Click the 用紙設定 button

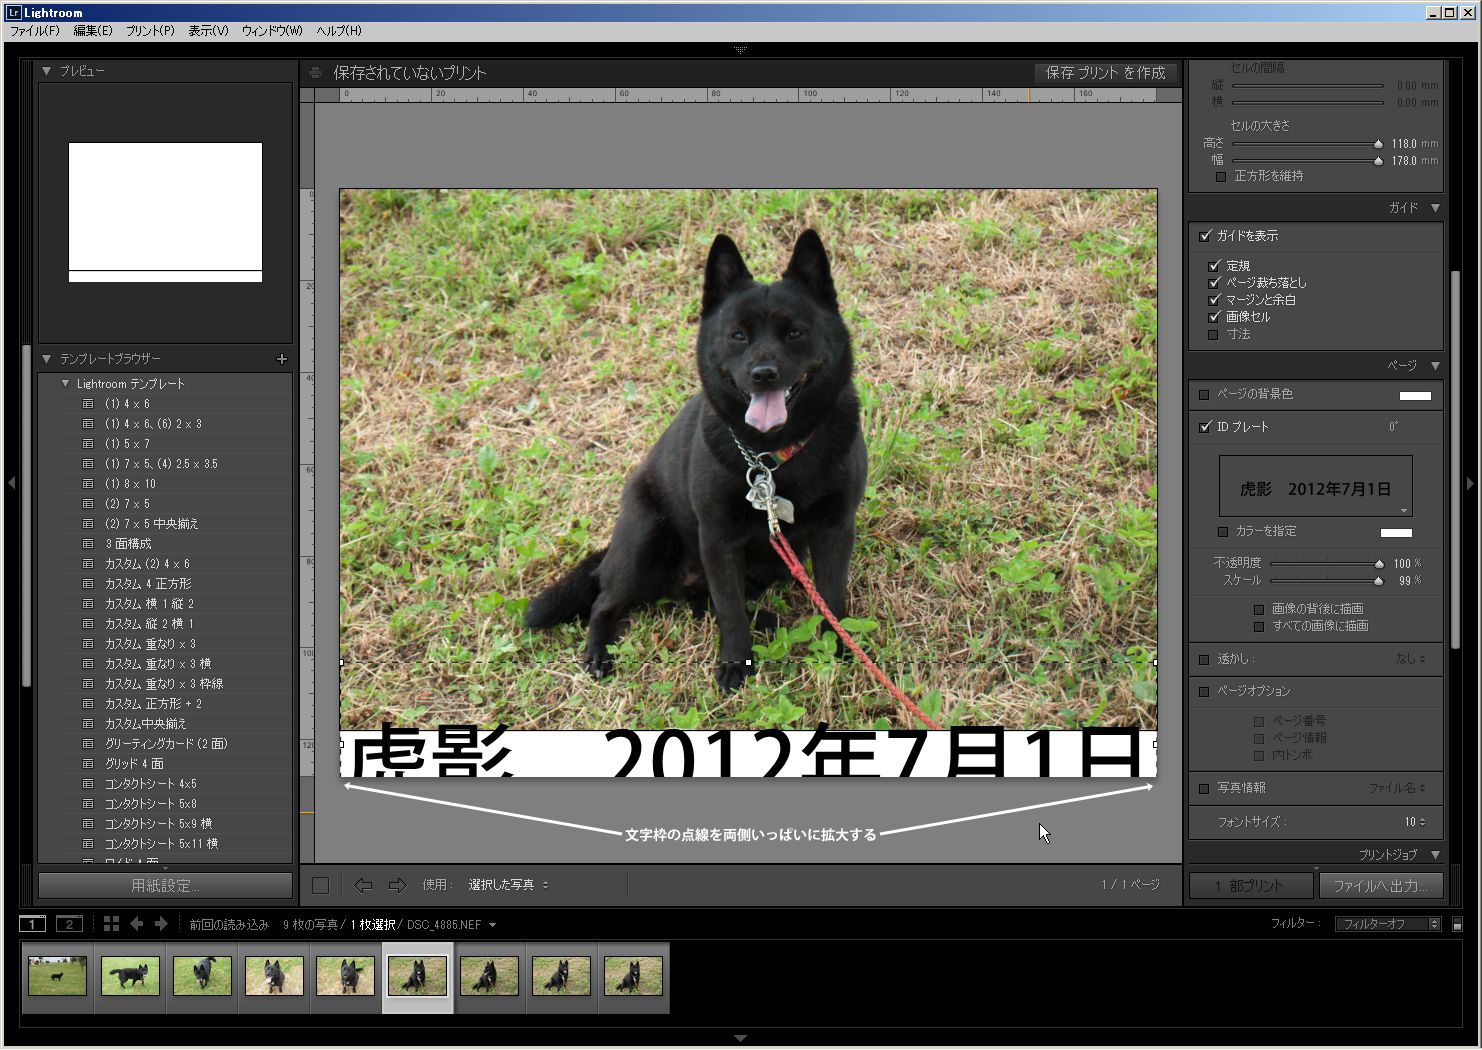165,886
